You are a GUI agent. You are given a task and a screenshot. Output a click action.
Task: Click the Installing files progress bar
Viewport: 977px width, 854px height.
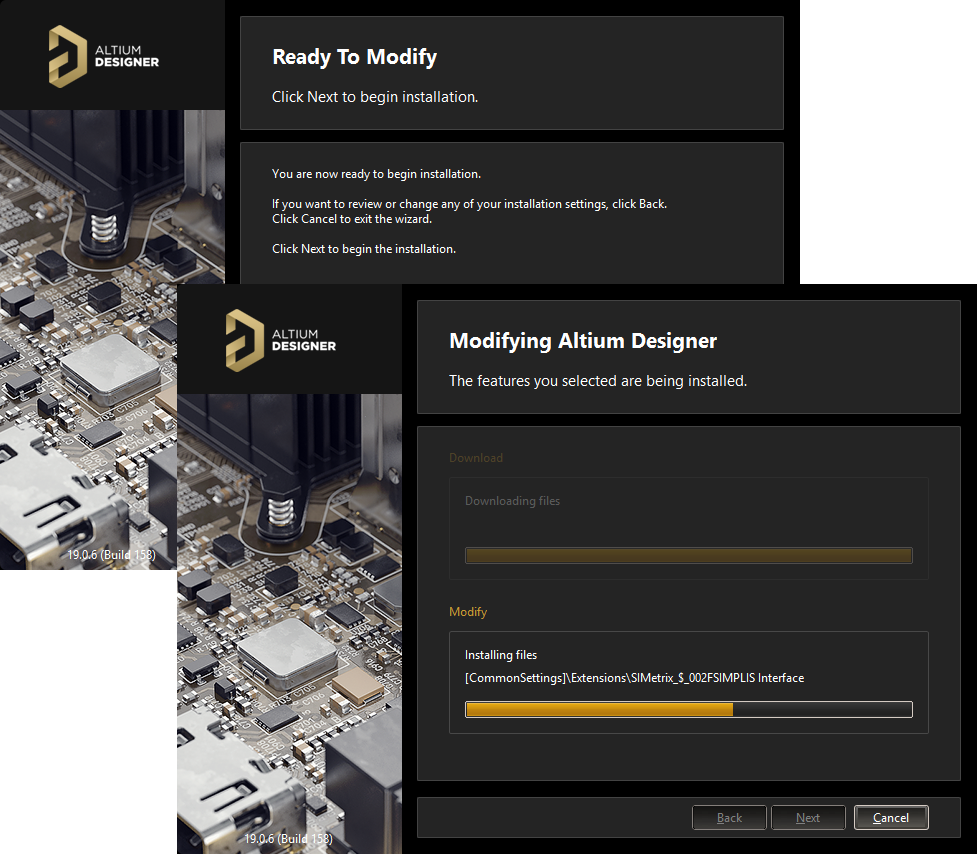688,709
